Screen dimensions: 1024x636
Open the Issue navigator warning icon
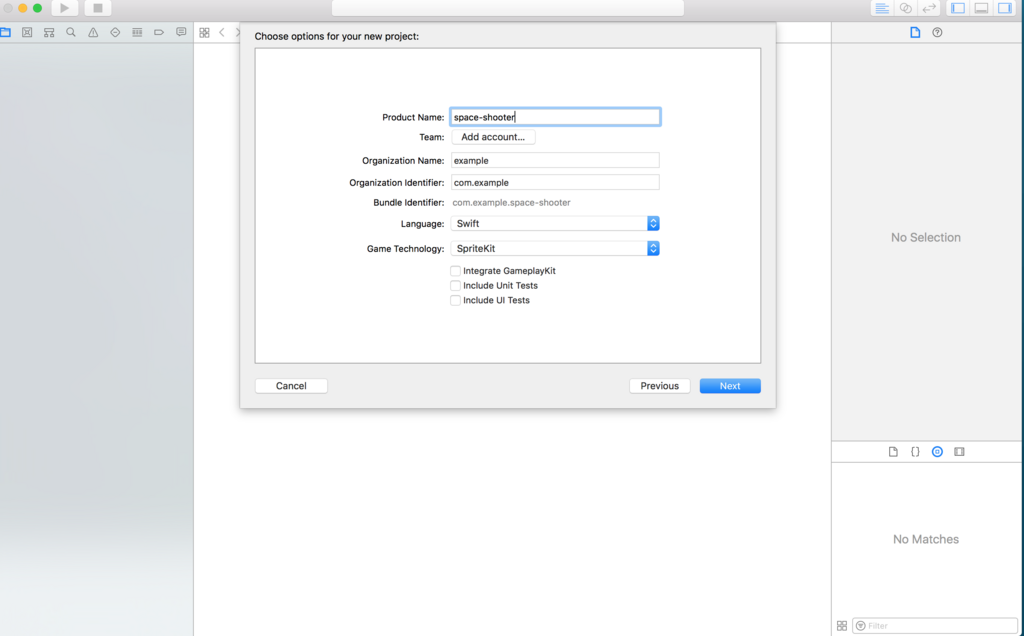point(93,32)
